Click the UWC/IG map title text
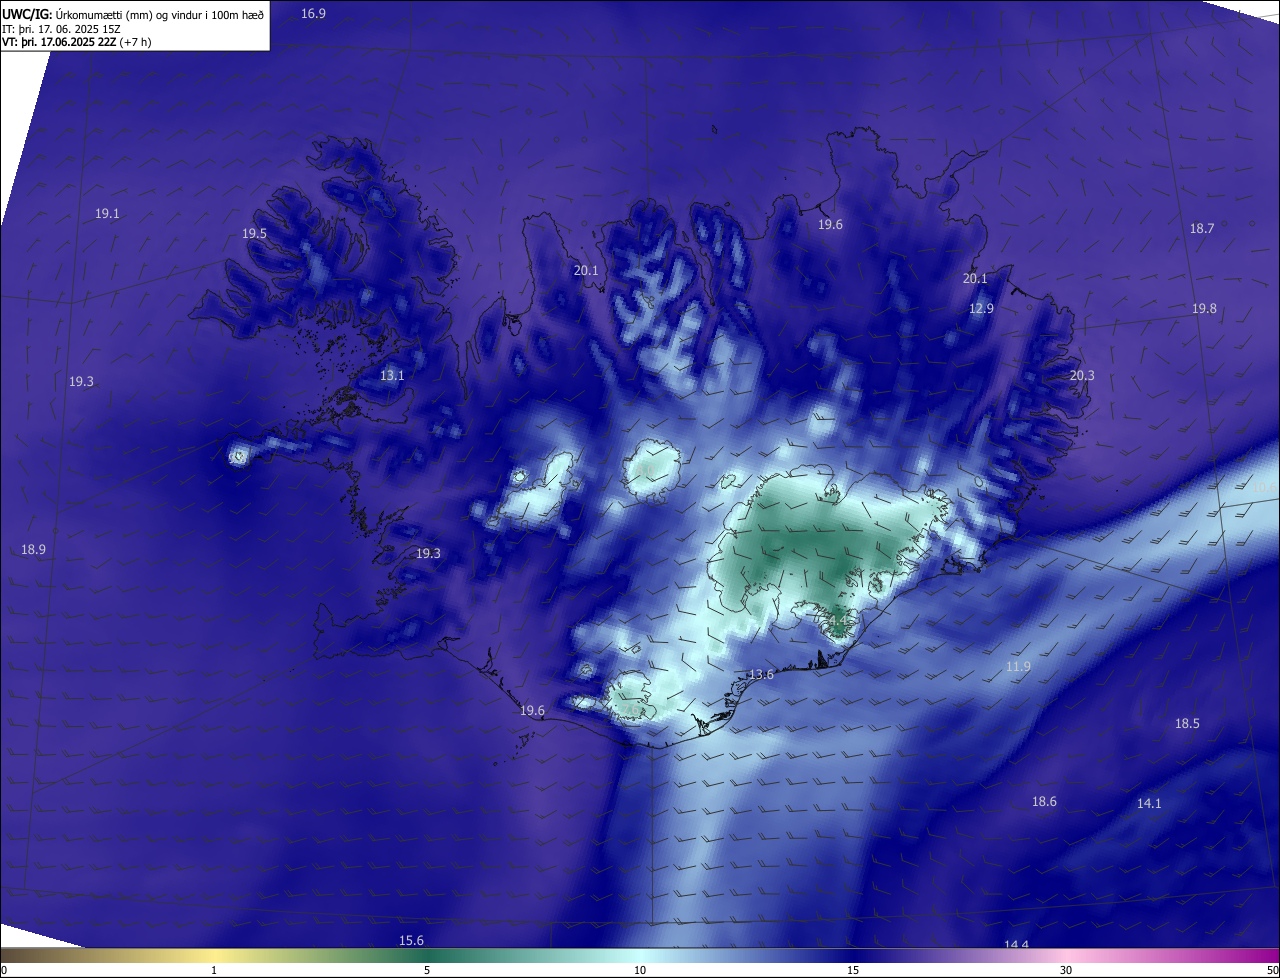The height and width of the screenshot is (978, 1280). pyautogui.click(x=133, y=14)
